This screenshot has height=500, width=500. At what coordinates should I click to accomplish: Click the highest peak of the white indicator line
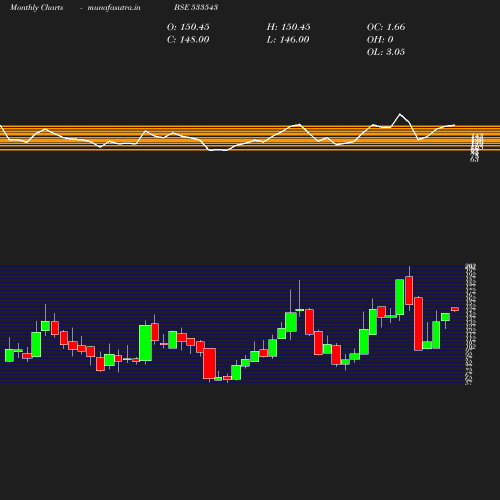coord(400,114)
